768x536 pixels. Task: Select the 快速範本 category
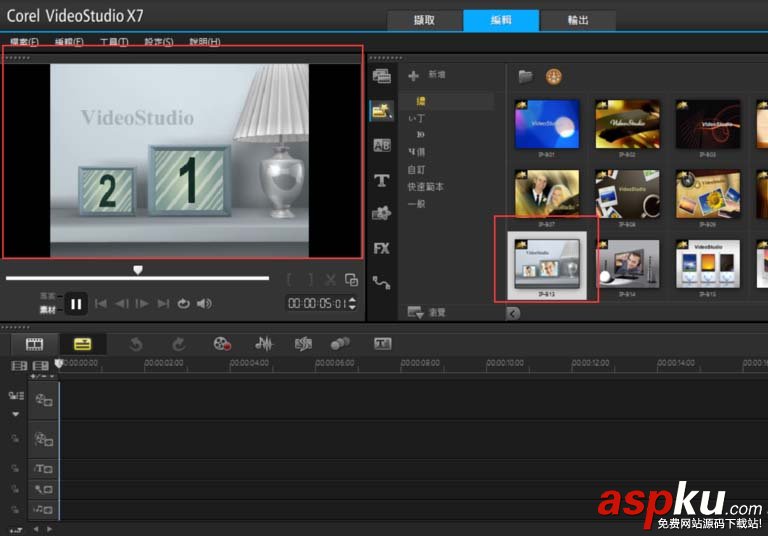coord(426,187)
